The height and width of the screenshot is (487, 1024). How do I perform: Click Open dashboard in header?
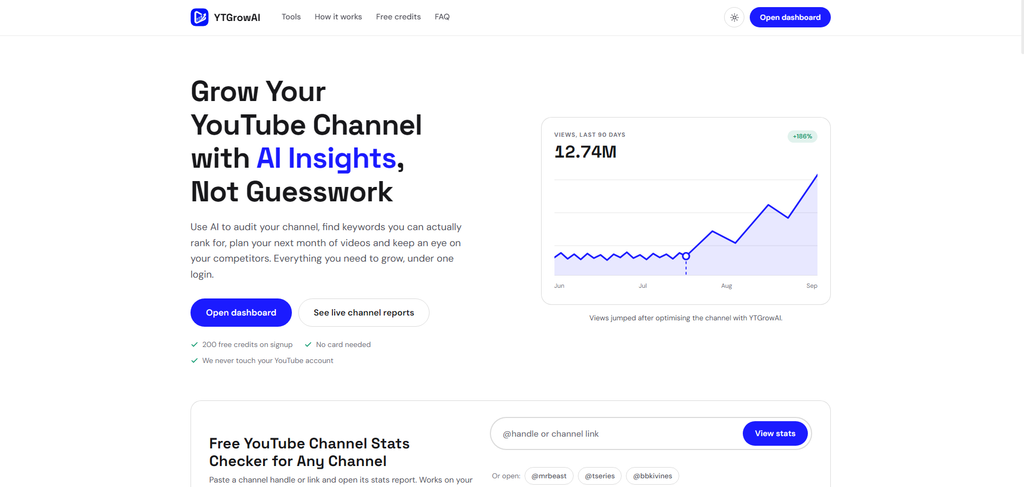pos(790,18)
